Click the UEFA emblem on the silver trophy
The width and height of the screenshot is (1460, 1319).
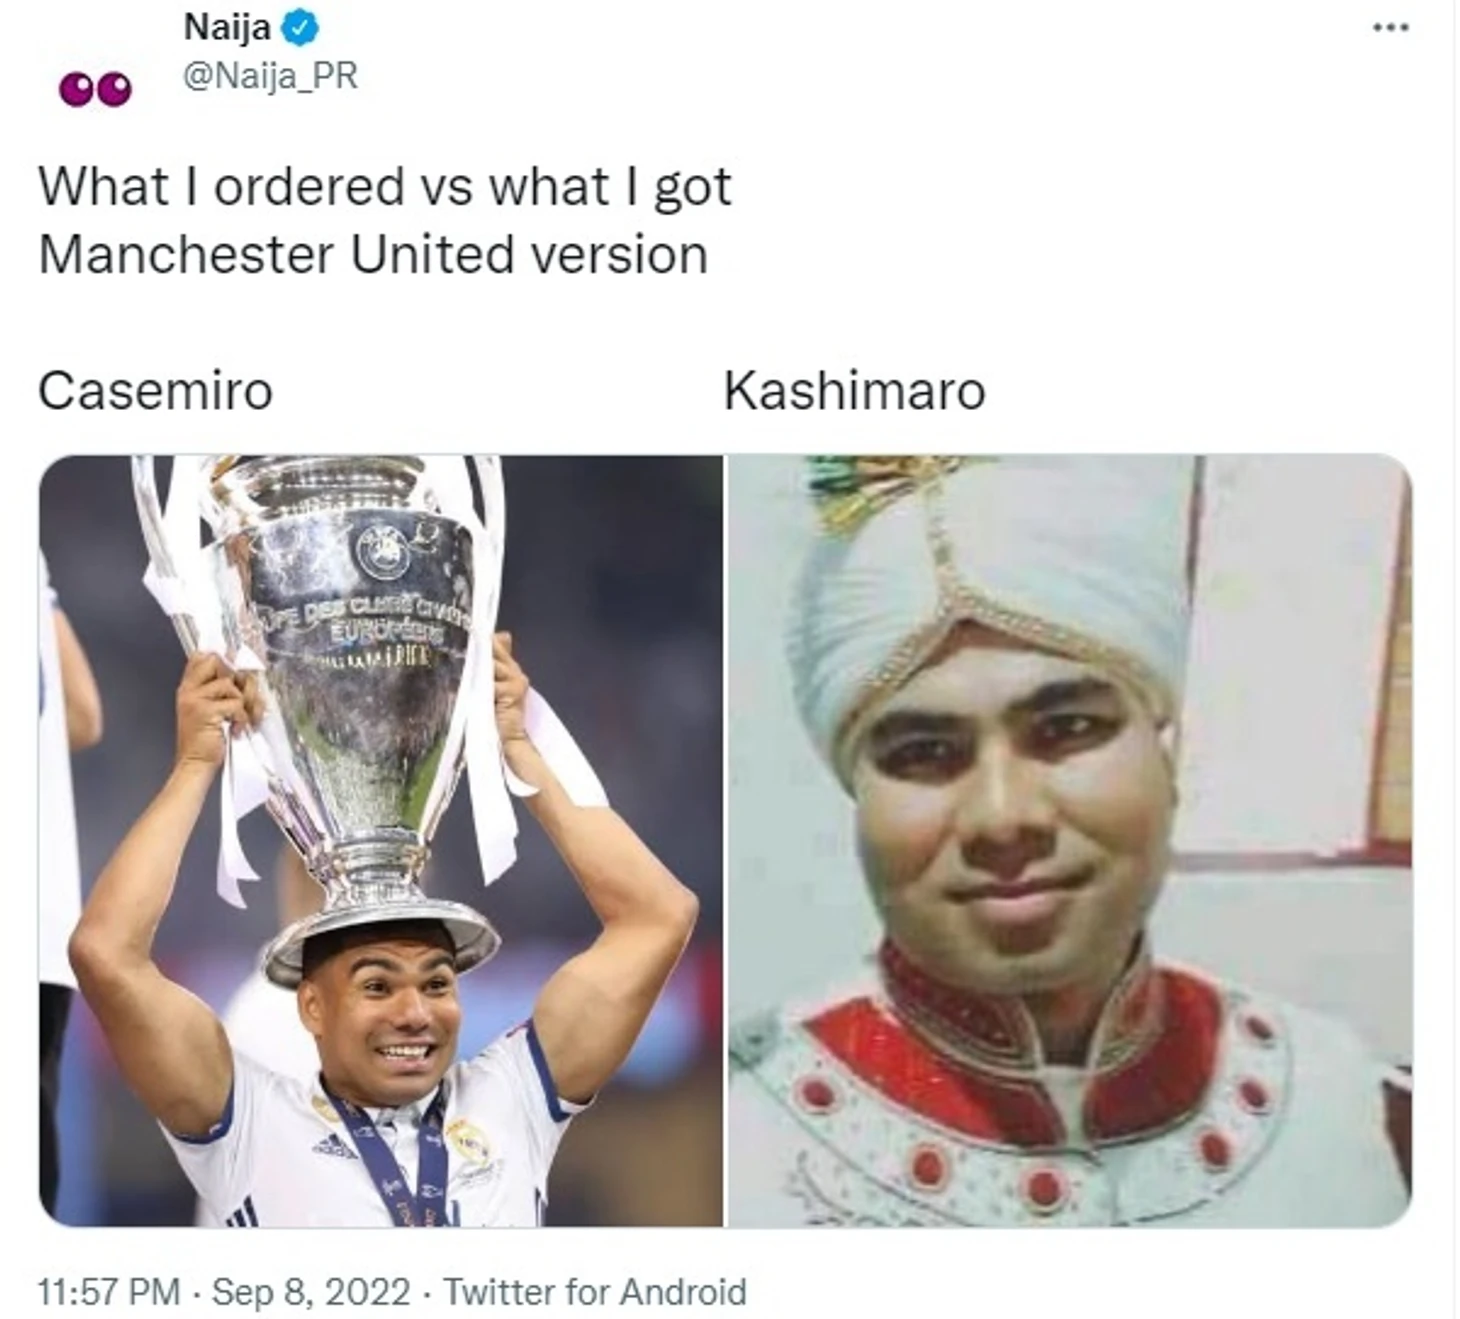385,552
